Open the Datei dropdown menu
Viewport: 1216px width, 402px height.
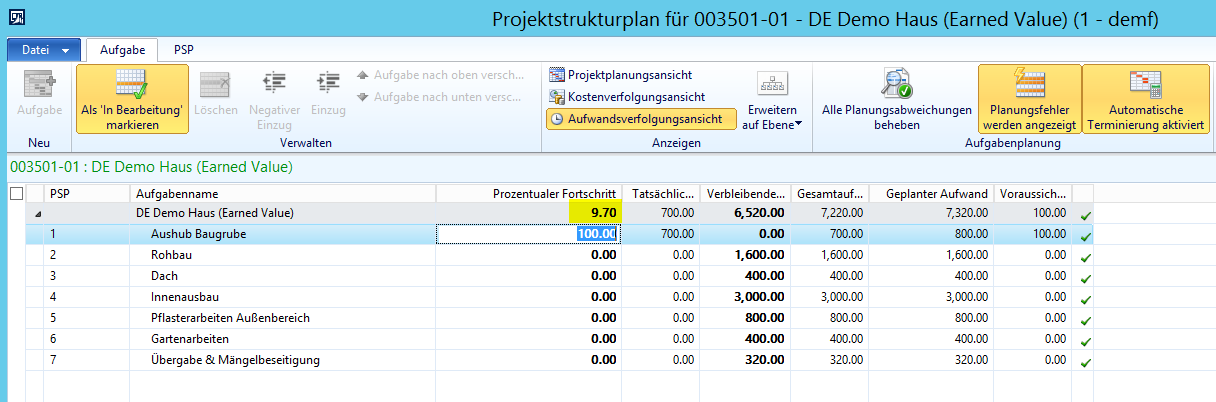click(x=45, y=49)
